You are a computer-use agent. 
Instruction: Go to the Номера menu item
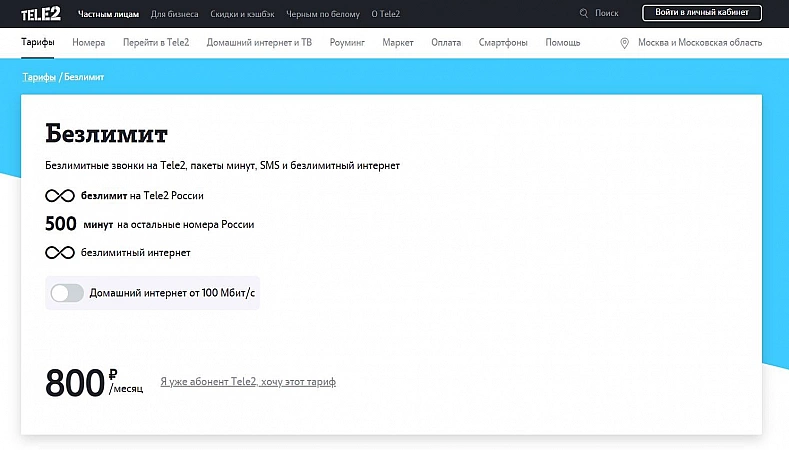click(x=89, y=43)
